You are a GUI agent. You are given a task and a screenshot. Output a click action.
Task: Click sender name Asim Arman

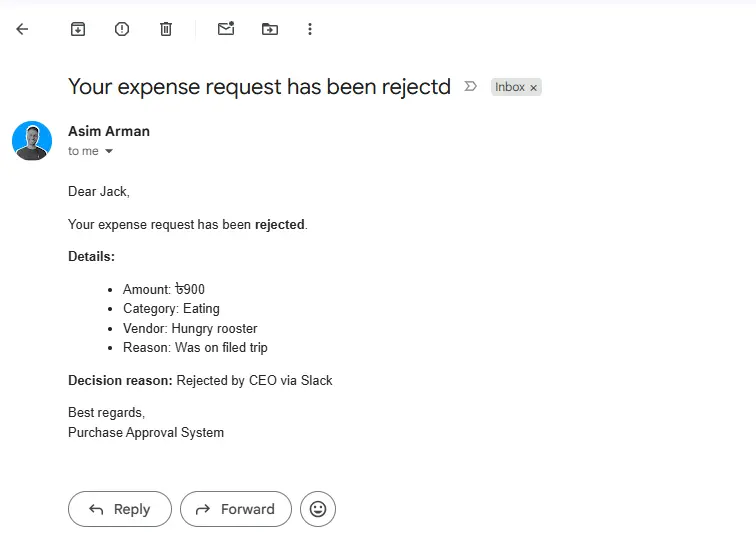[x=109, y=131]
